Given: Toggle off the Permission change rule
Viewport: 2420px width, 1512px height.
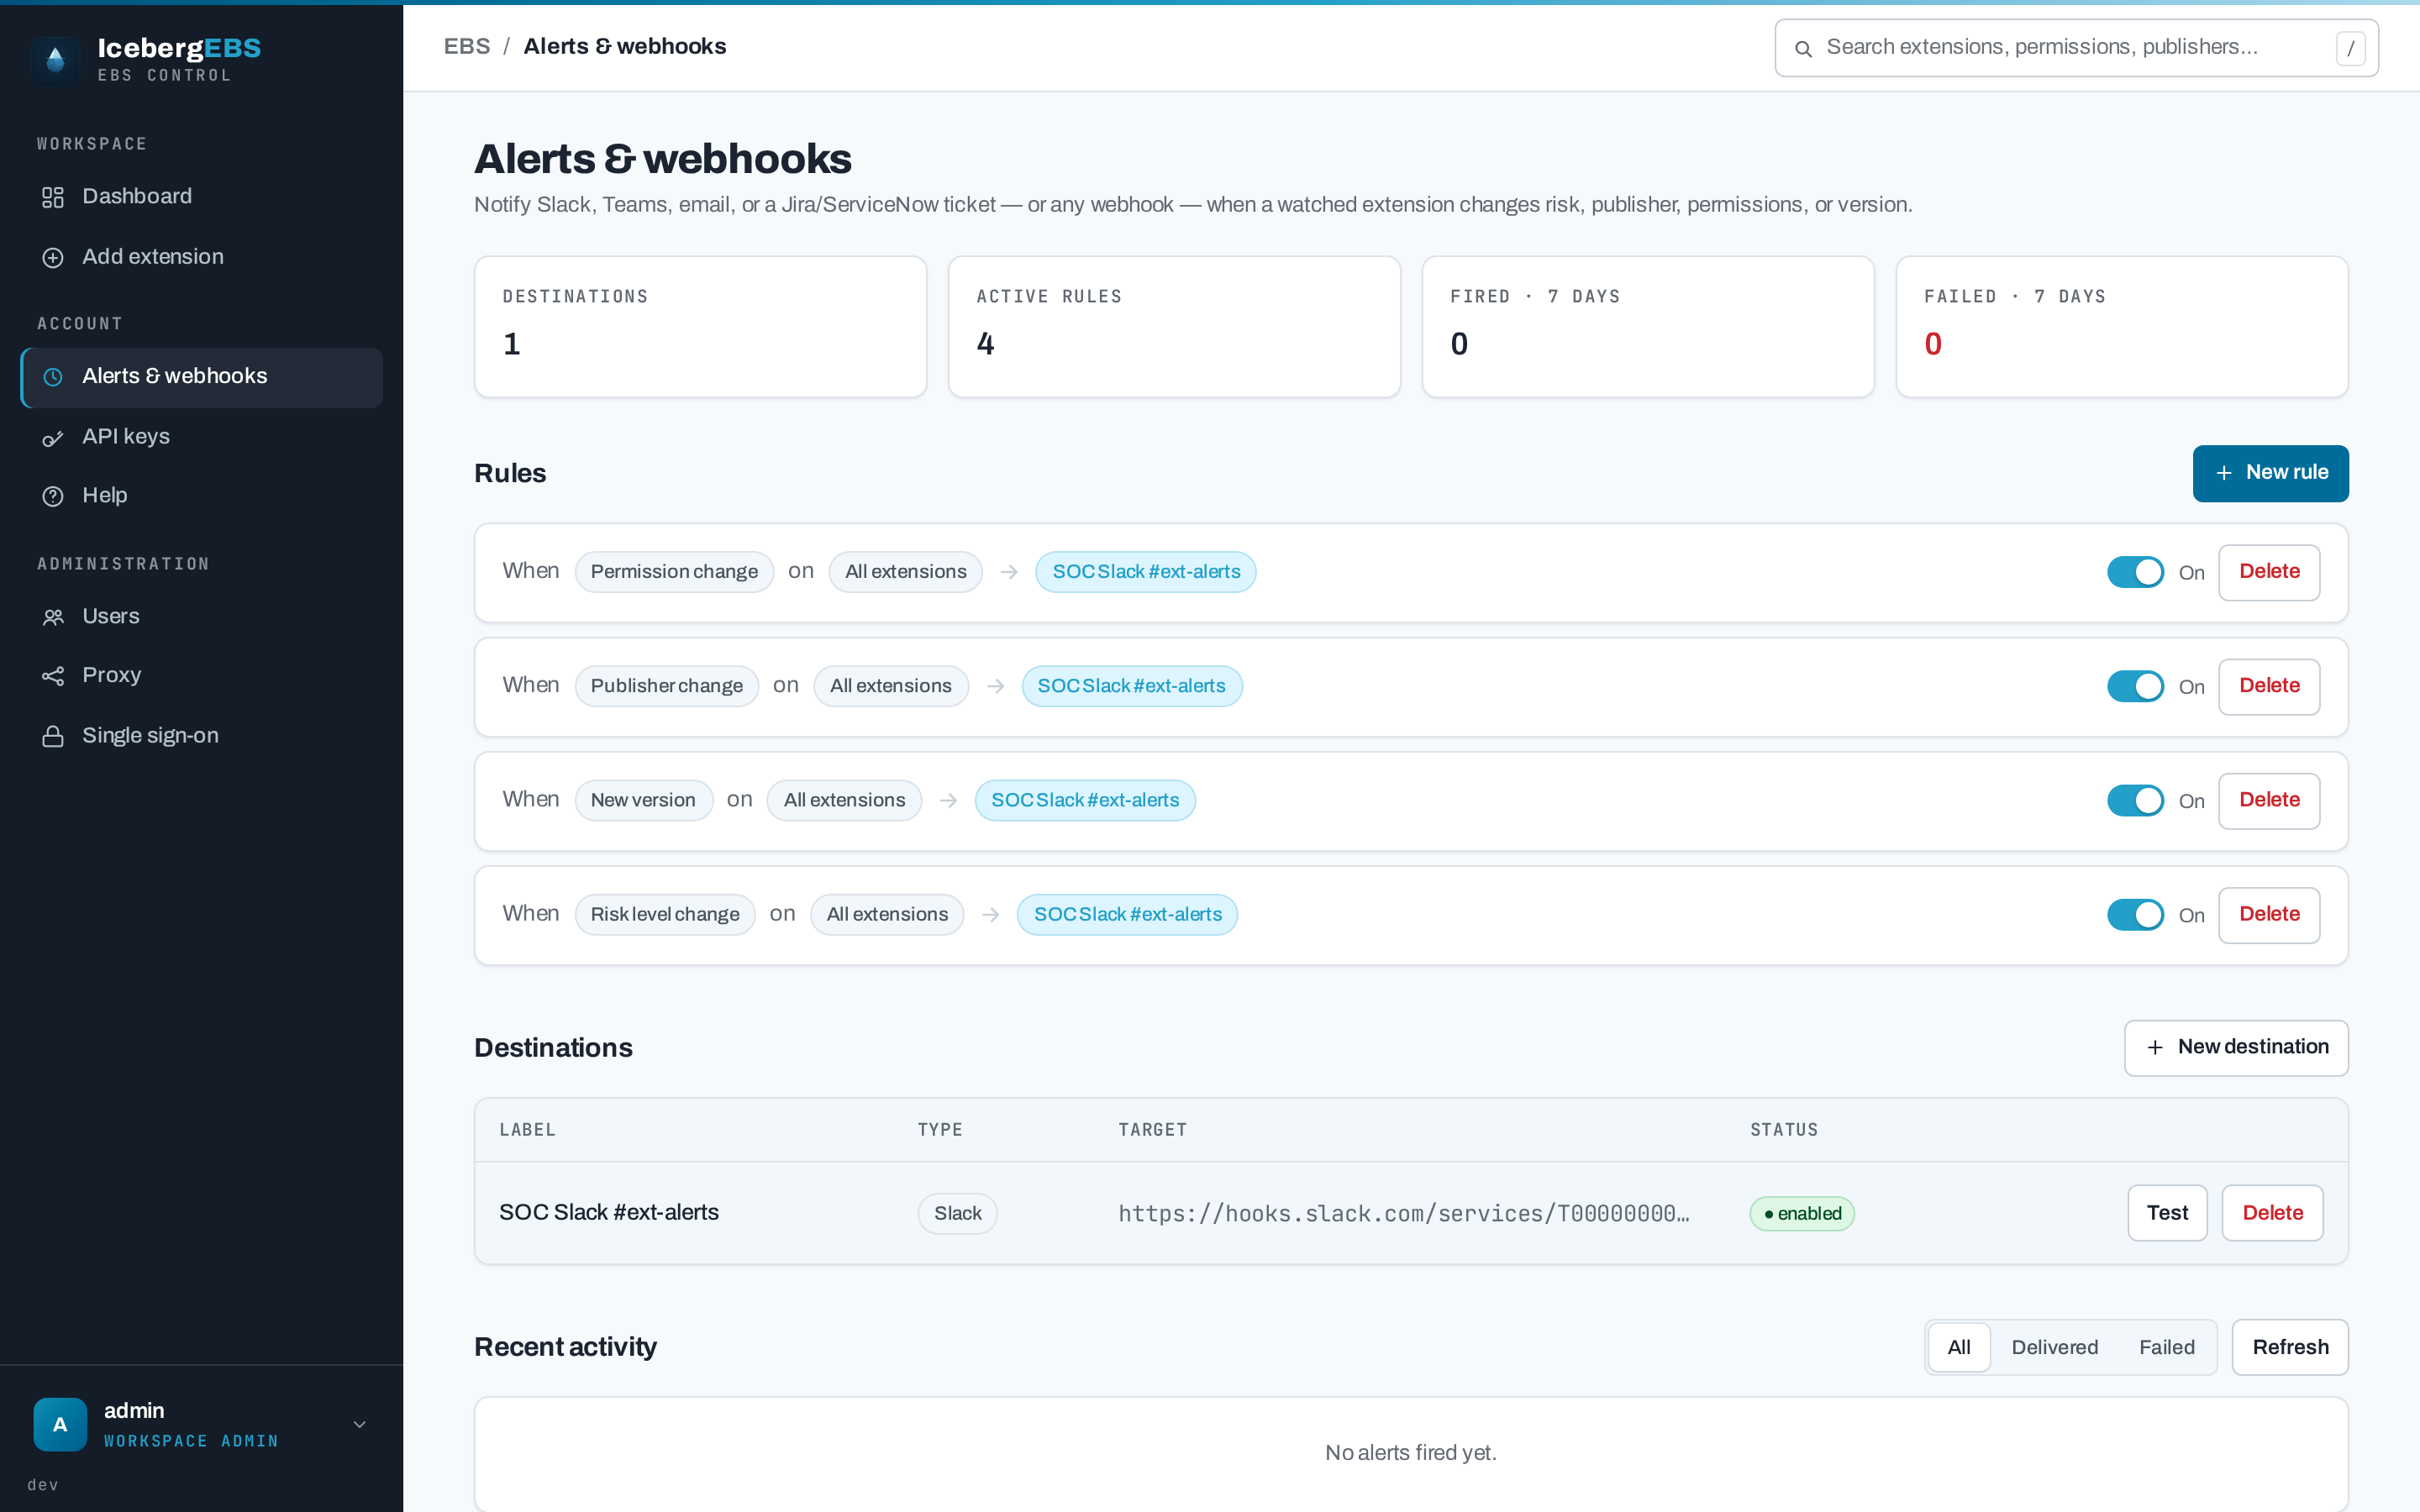Looking at the screenshot, I should (2135, 572).
